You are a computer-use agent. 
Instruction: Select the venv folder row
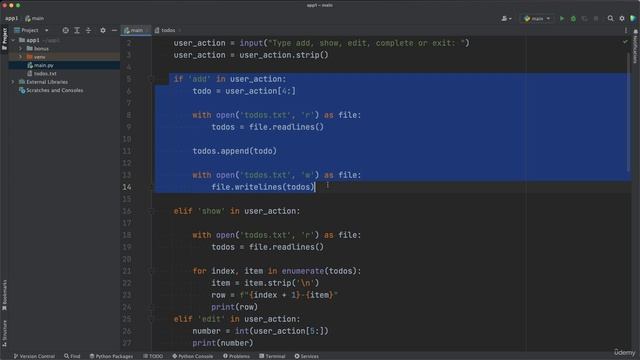point(64,57)
